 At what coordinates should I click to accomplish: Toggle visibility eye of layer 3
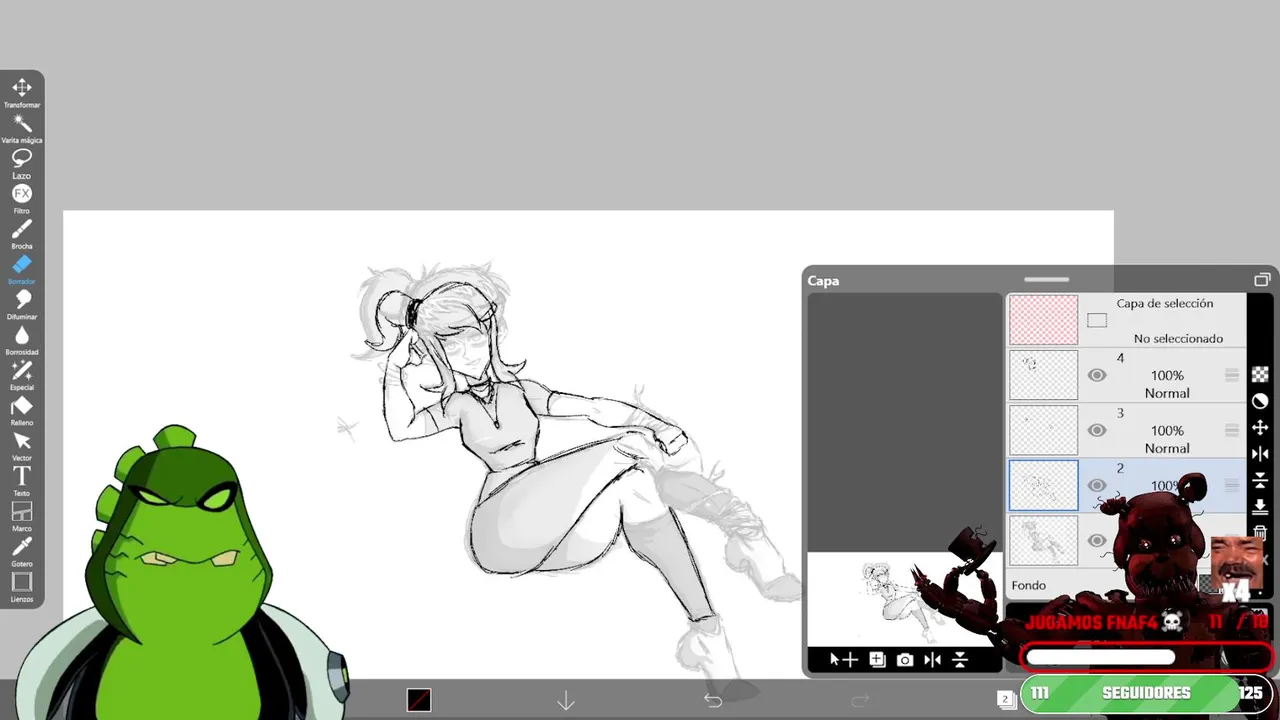coord(1097,430)
